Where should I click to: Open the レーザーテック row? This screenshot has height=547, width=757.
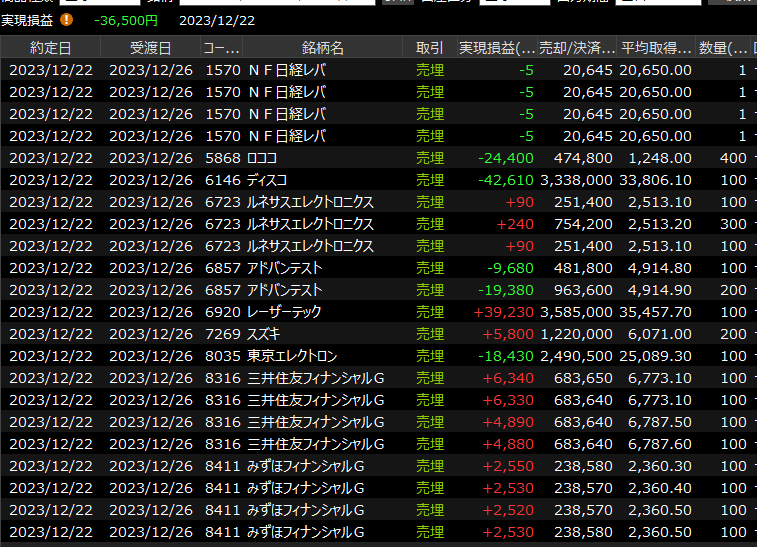(x=284, y=312)
